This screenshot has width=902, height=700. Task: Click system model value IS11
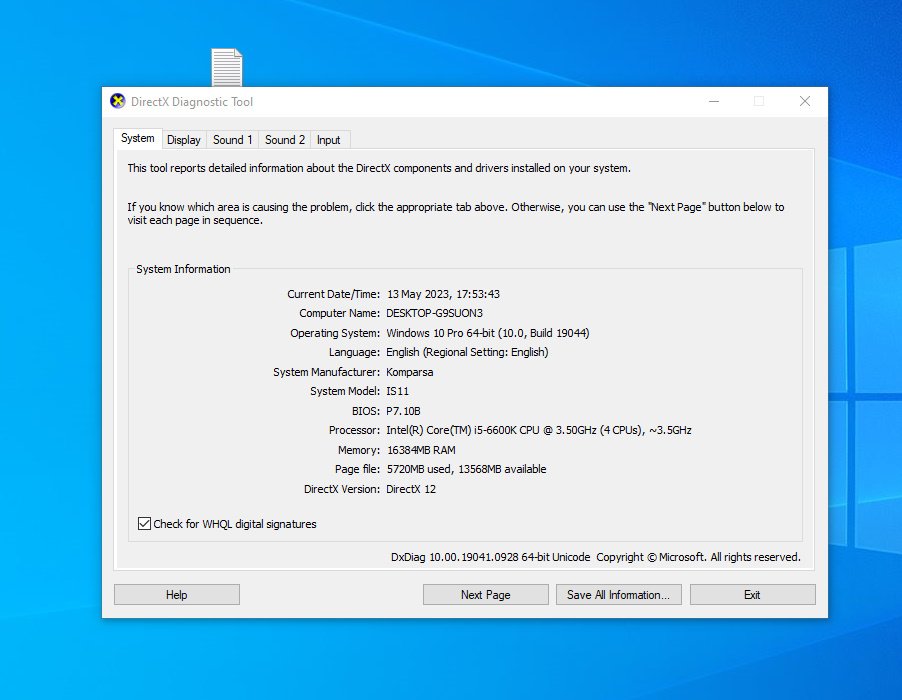(398, 391)
